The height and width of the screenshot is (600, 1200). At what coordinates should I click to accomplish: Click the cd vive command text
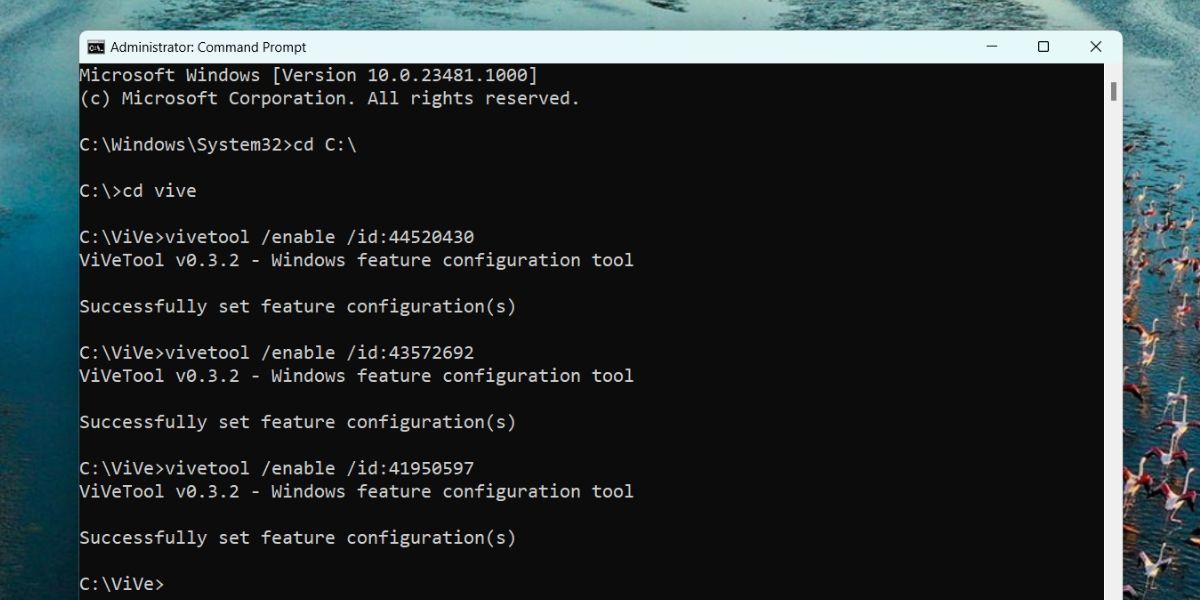(x=160, y=190)
